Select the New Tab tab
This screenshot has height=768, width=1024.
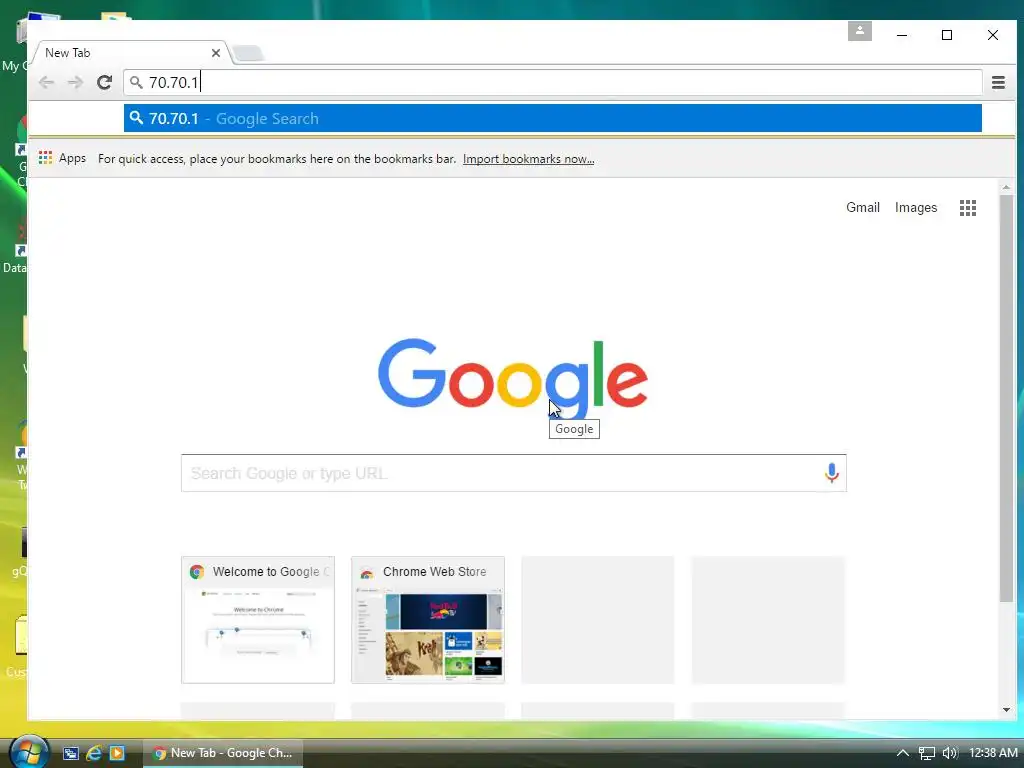click(131, 53)
